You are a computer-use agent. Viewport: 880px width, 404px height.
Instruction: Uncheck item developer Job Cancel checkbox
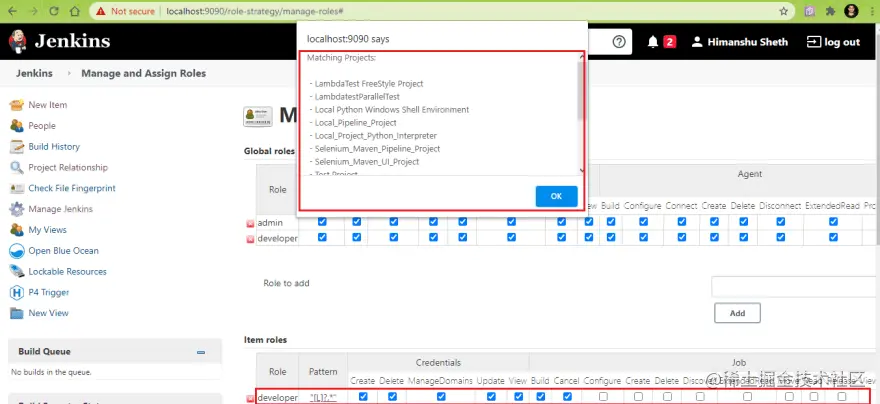tap(567, 396)
